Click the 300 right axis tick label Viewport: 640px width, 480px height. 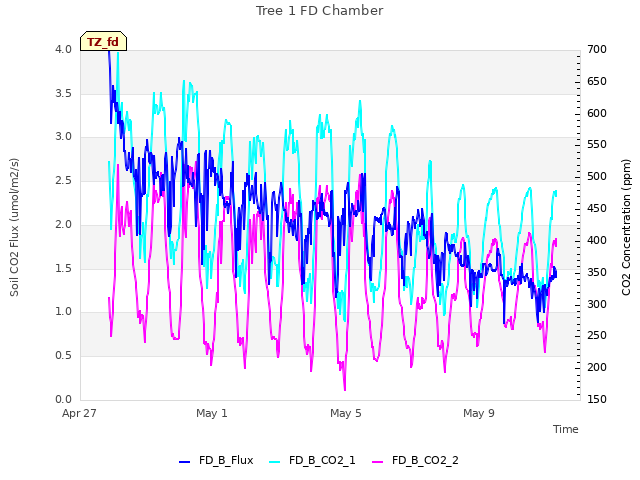pos(597,304)
